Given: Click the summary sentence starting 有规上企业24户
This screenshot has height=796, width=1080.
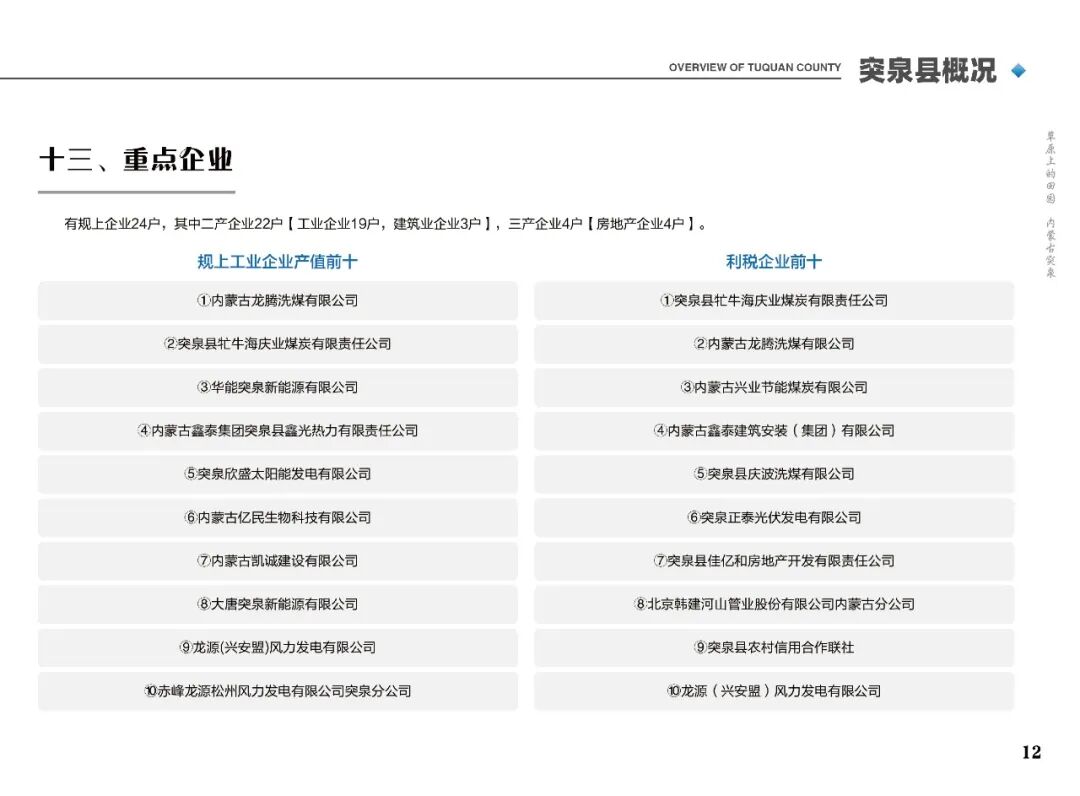Looking at the screenshot, I should tap(385, 224).
